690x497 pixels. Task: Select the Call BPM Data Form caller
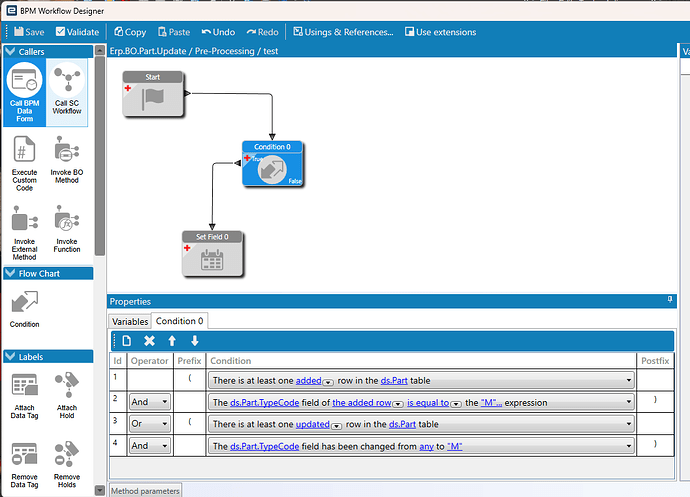[x=25, y=92]
